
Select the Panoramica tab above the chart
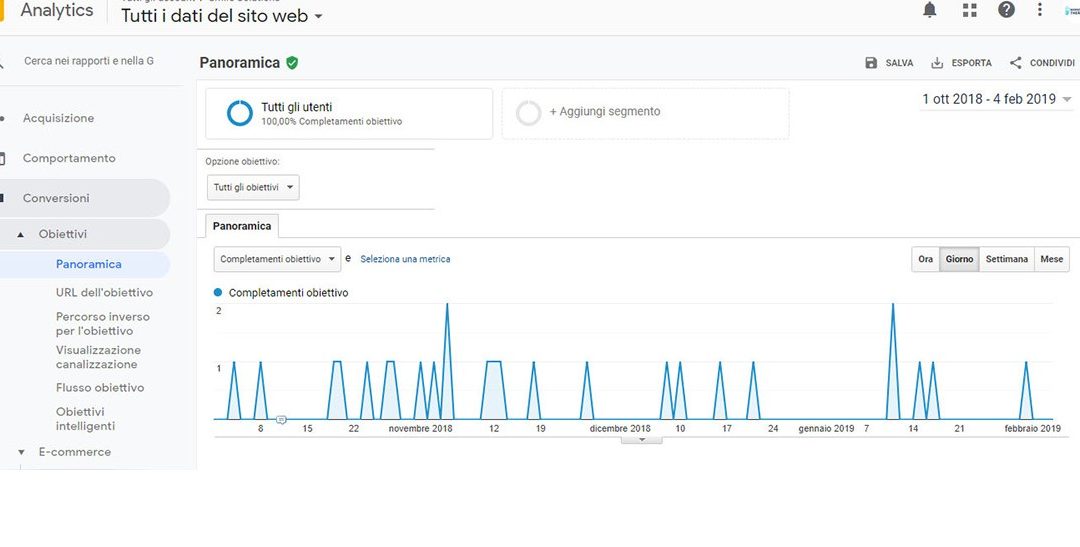[x=242, y=226]
